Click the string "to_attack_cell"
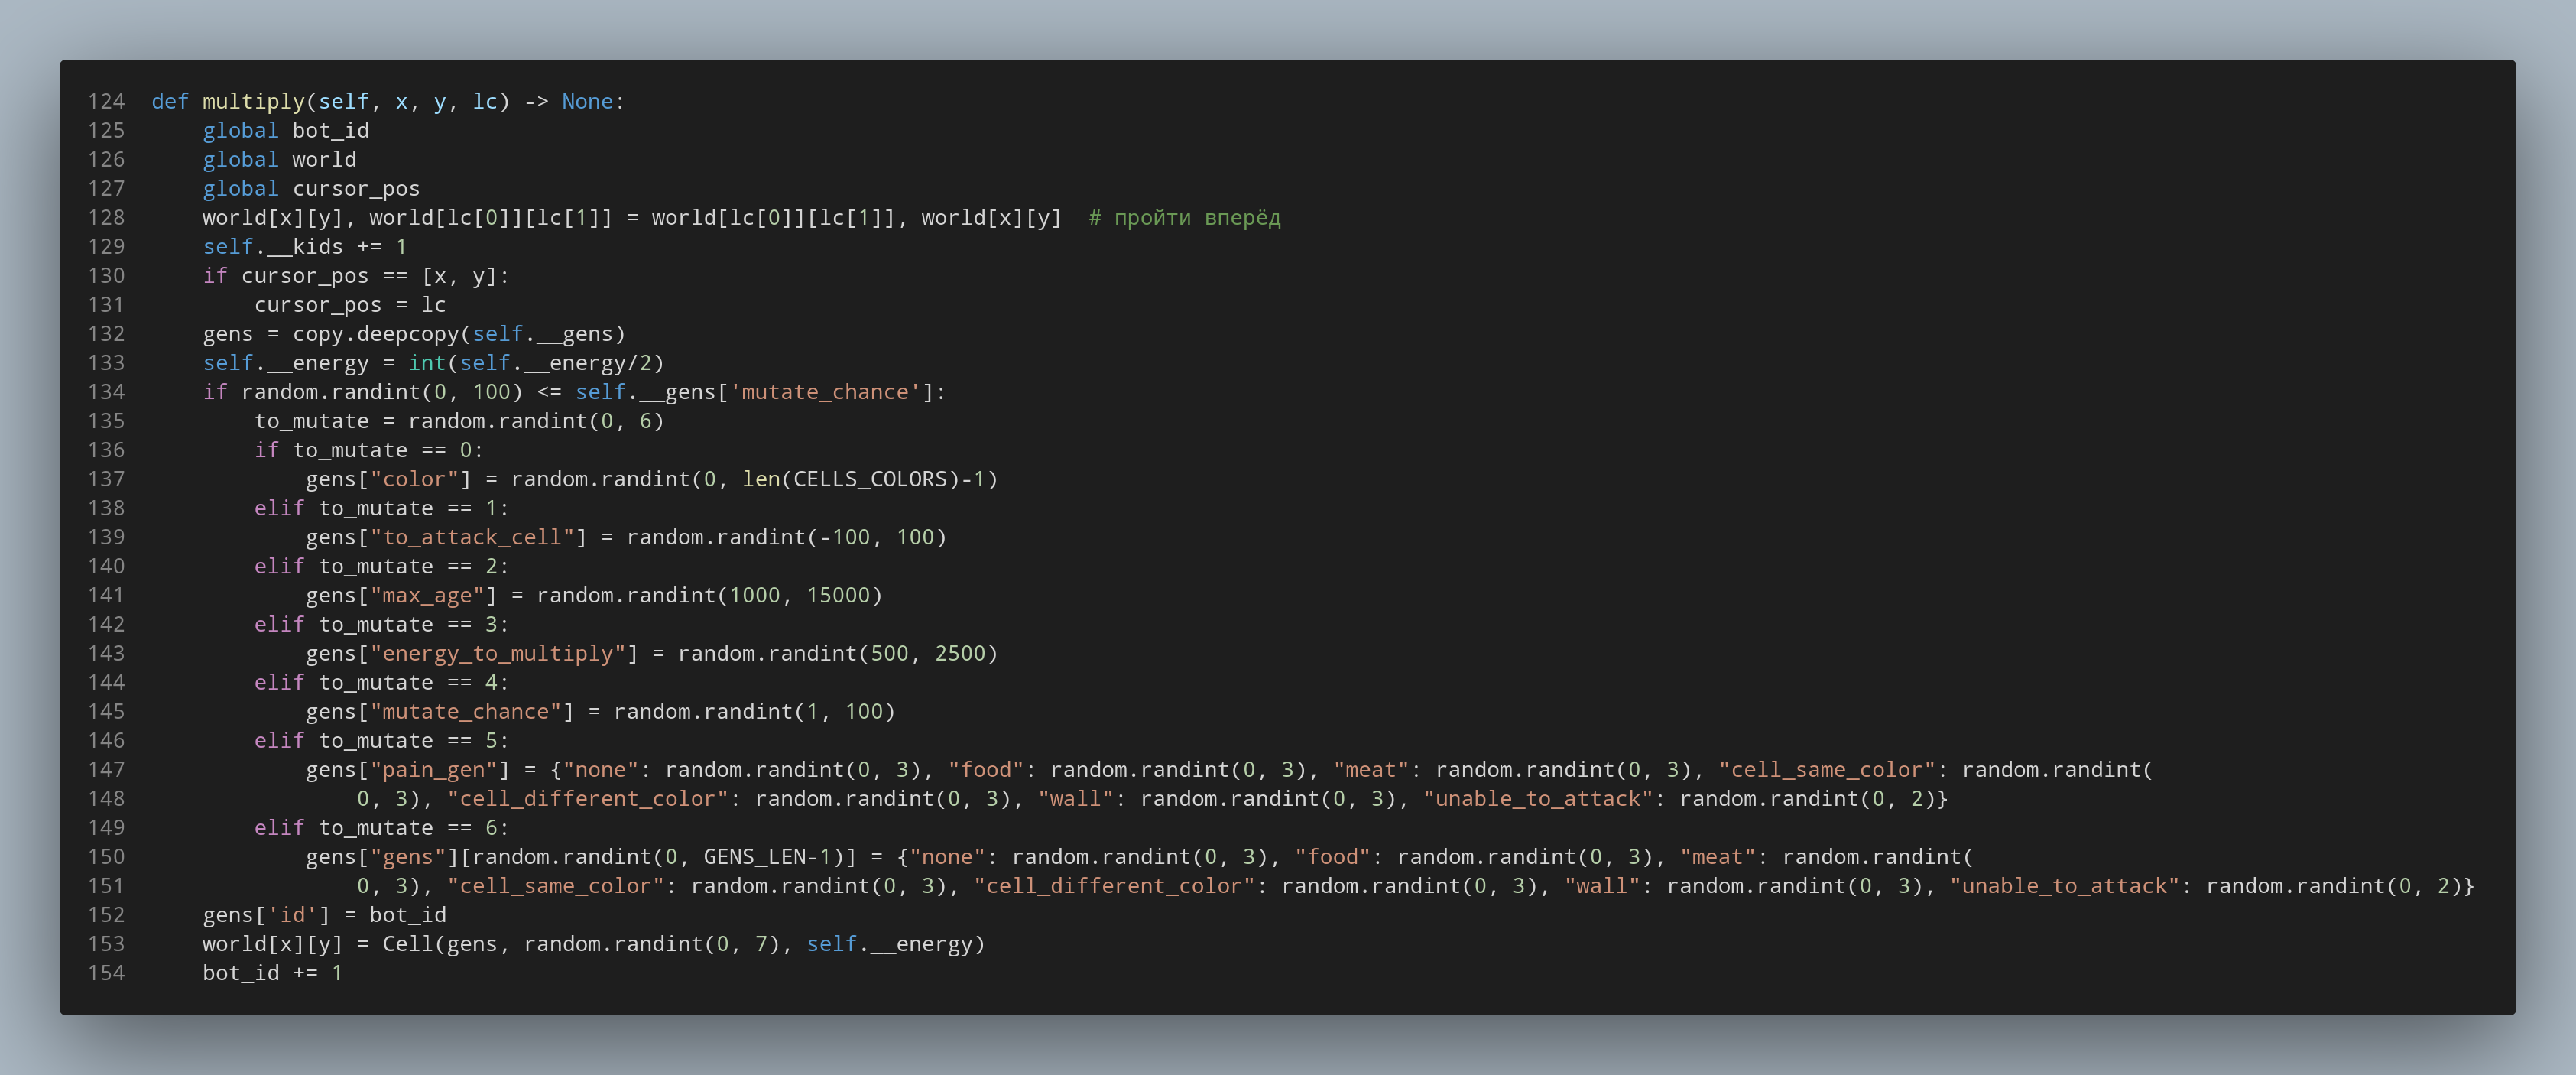 tap(472, 537)
